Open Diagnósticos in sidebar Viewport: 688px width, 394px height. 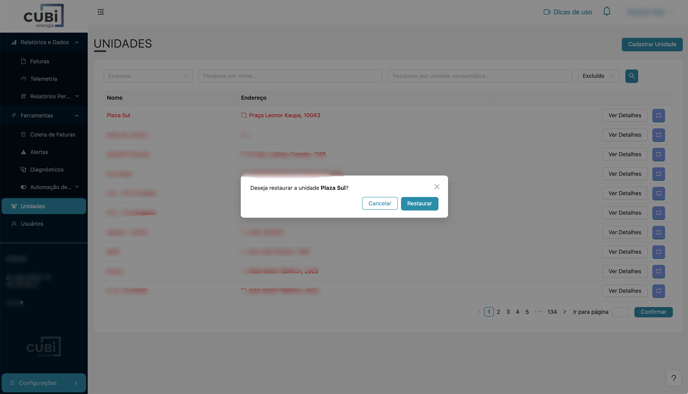click(x=47, y=169)
